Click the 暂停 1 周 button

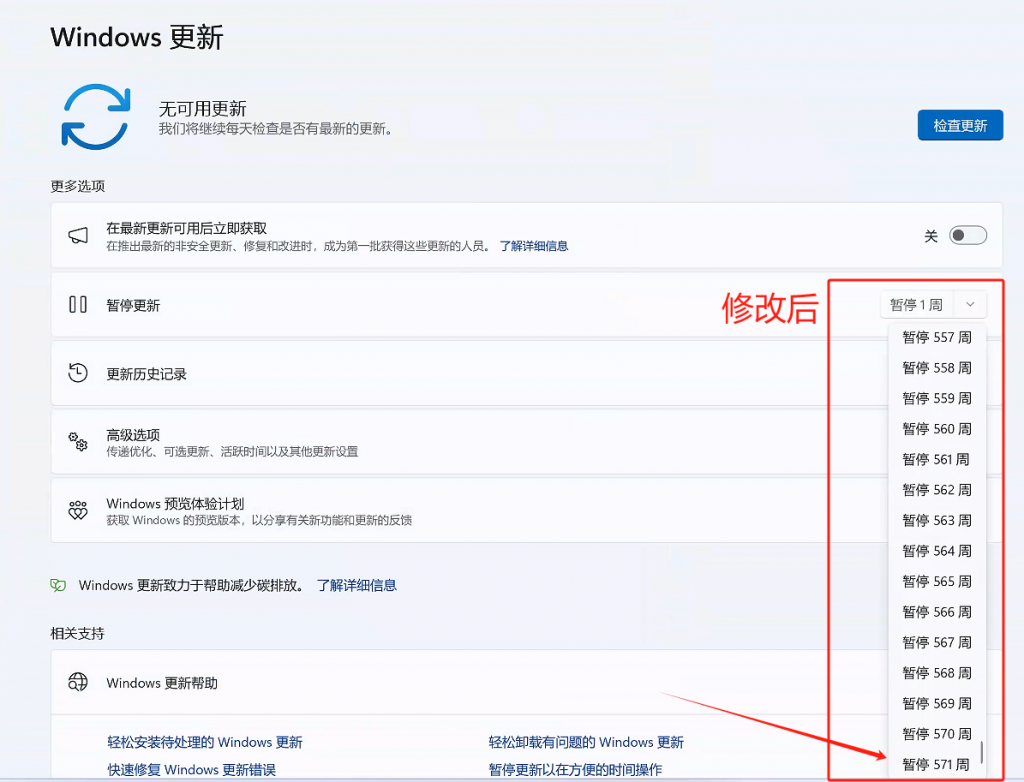pos(917,304)
